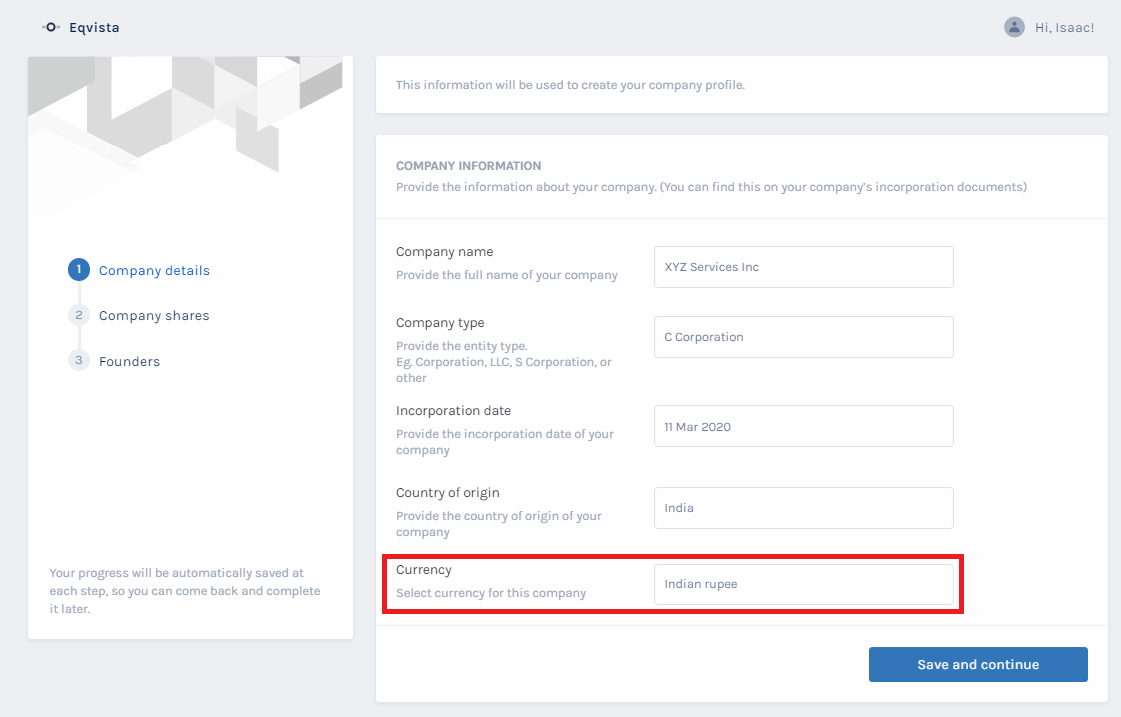Click the Company name label
Image resolution: width=1121 pixels, height=717 pixels.
(445, 252)
